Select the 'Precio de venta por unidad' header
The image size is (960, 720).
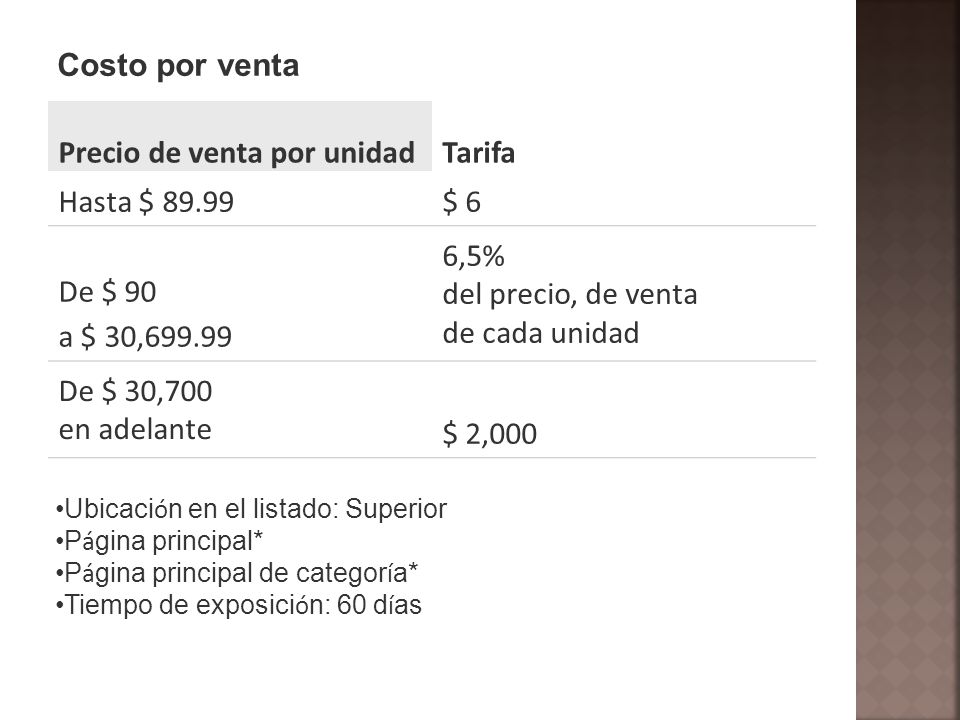click(x=237, y=153)
